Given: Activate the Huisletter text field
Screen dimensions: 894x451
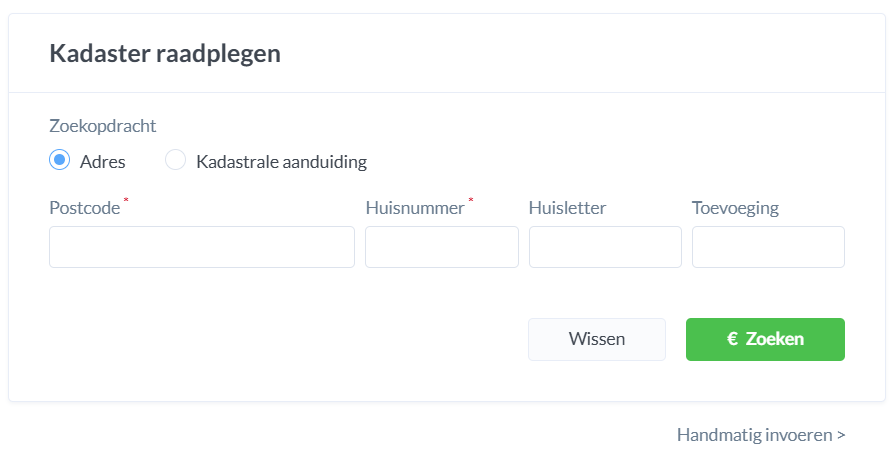Looking at the screenshot, I should (x=605, y=247).
